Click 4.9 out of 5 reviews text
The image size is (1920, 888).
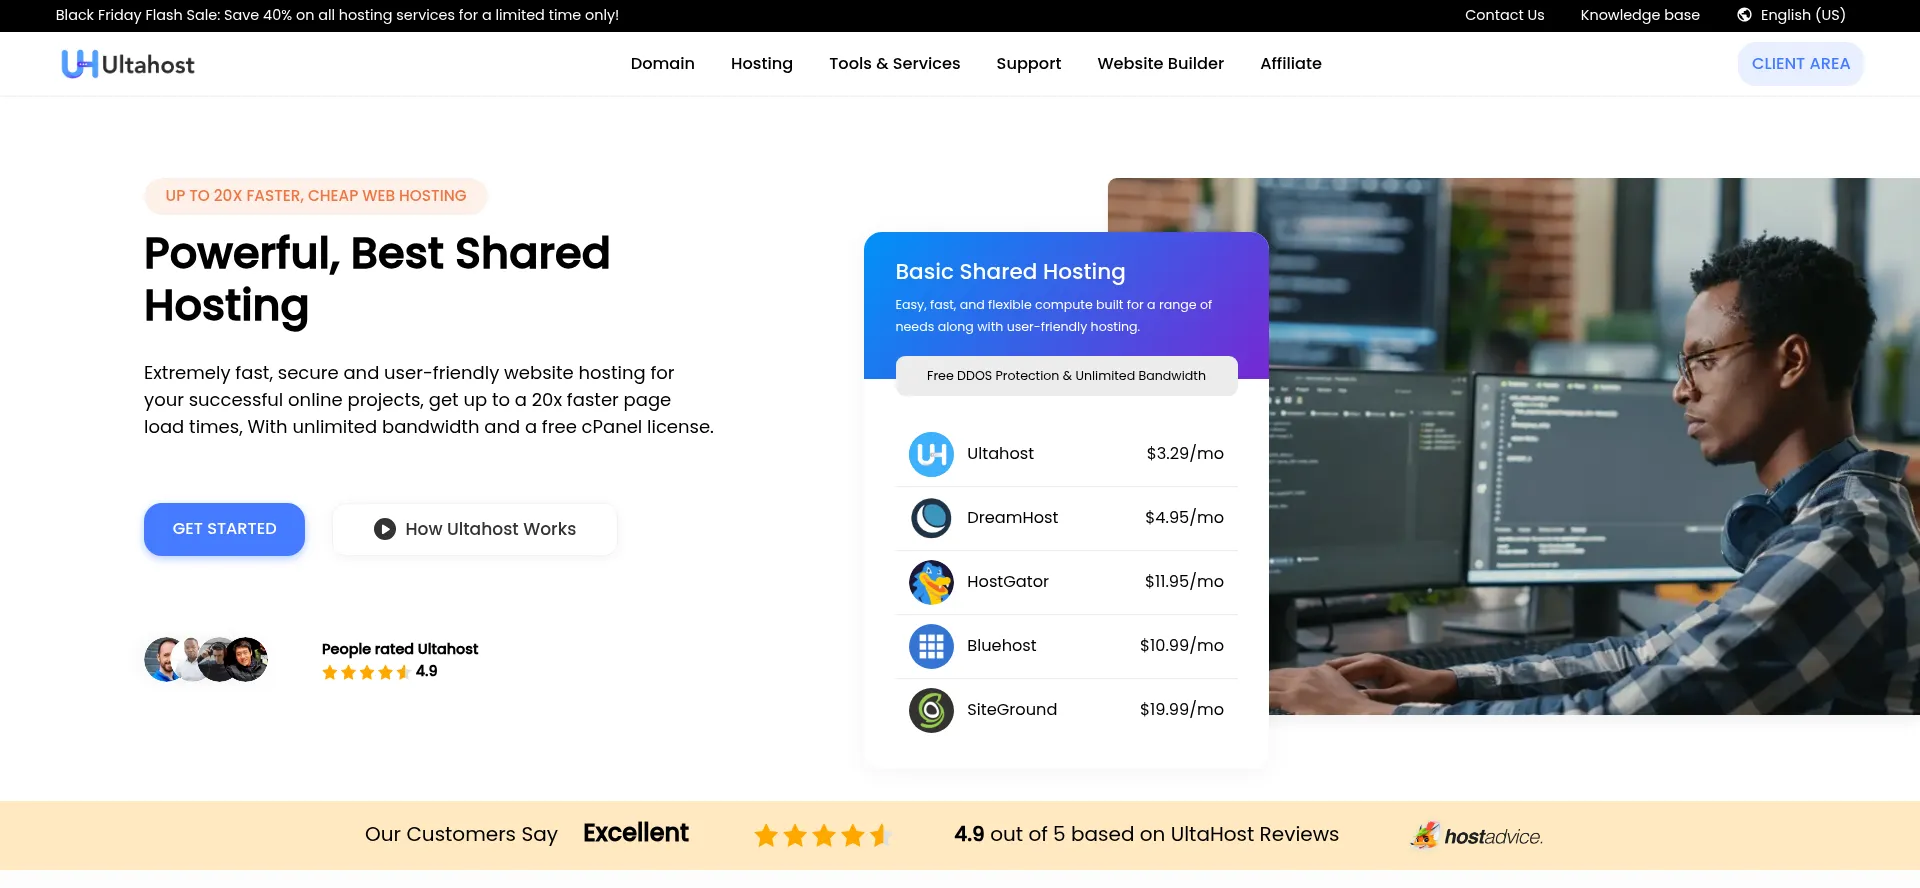coord(1146,834)
